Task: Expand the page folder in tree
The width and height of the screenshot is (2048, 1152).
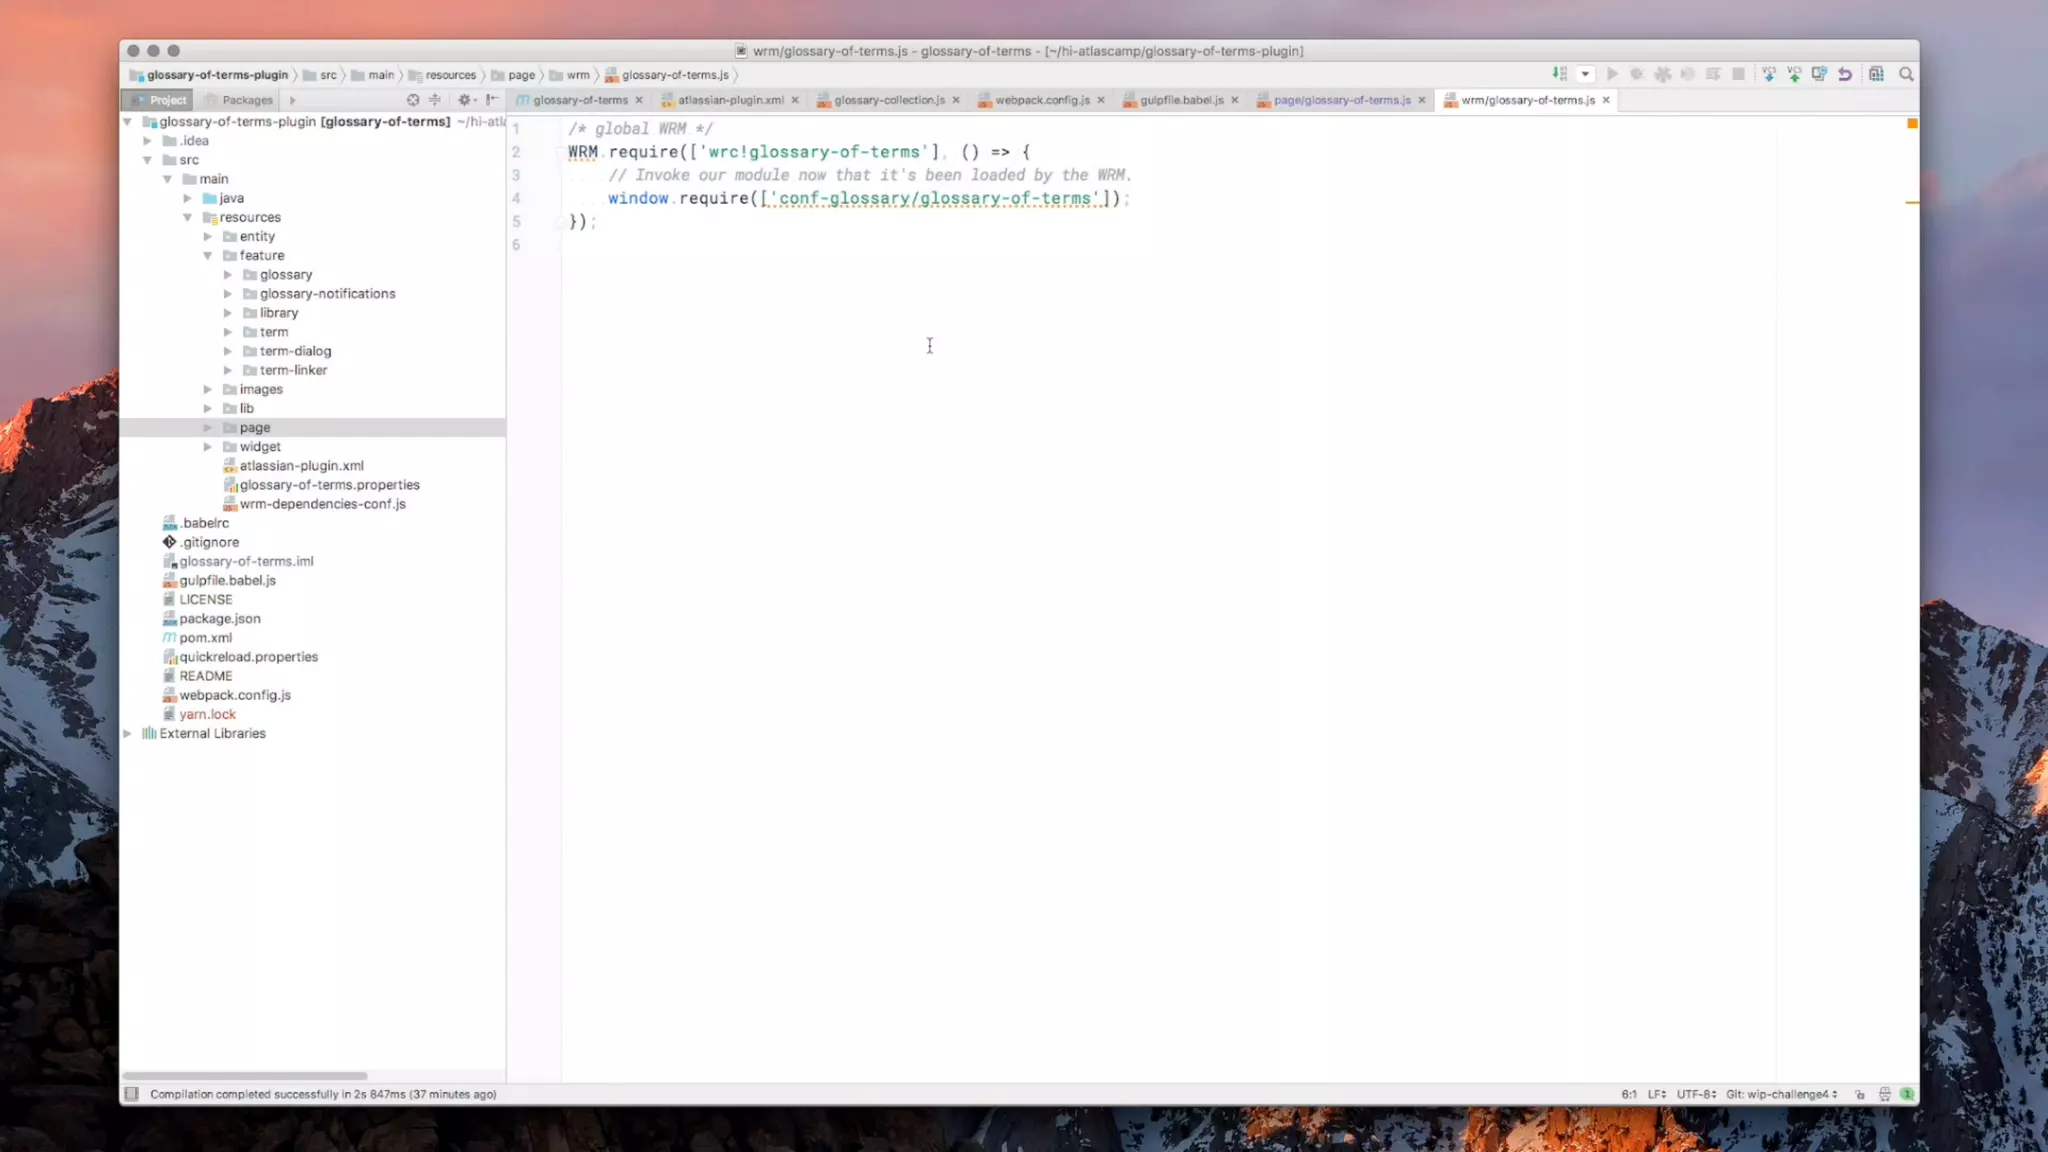Action: tap(208, 428)
